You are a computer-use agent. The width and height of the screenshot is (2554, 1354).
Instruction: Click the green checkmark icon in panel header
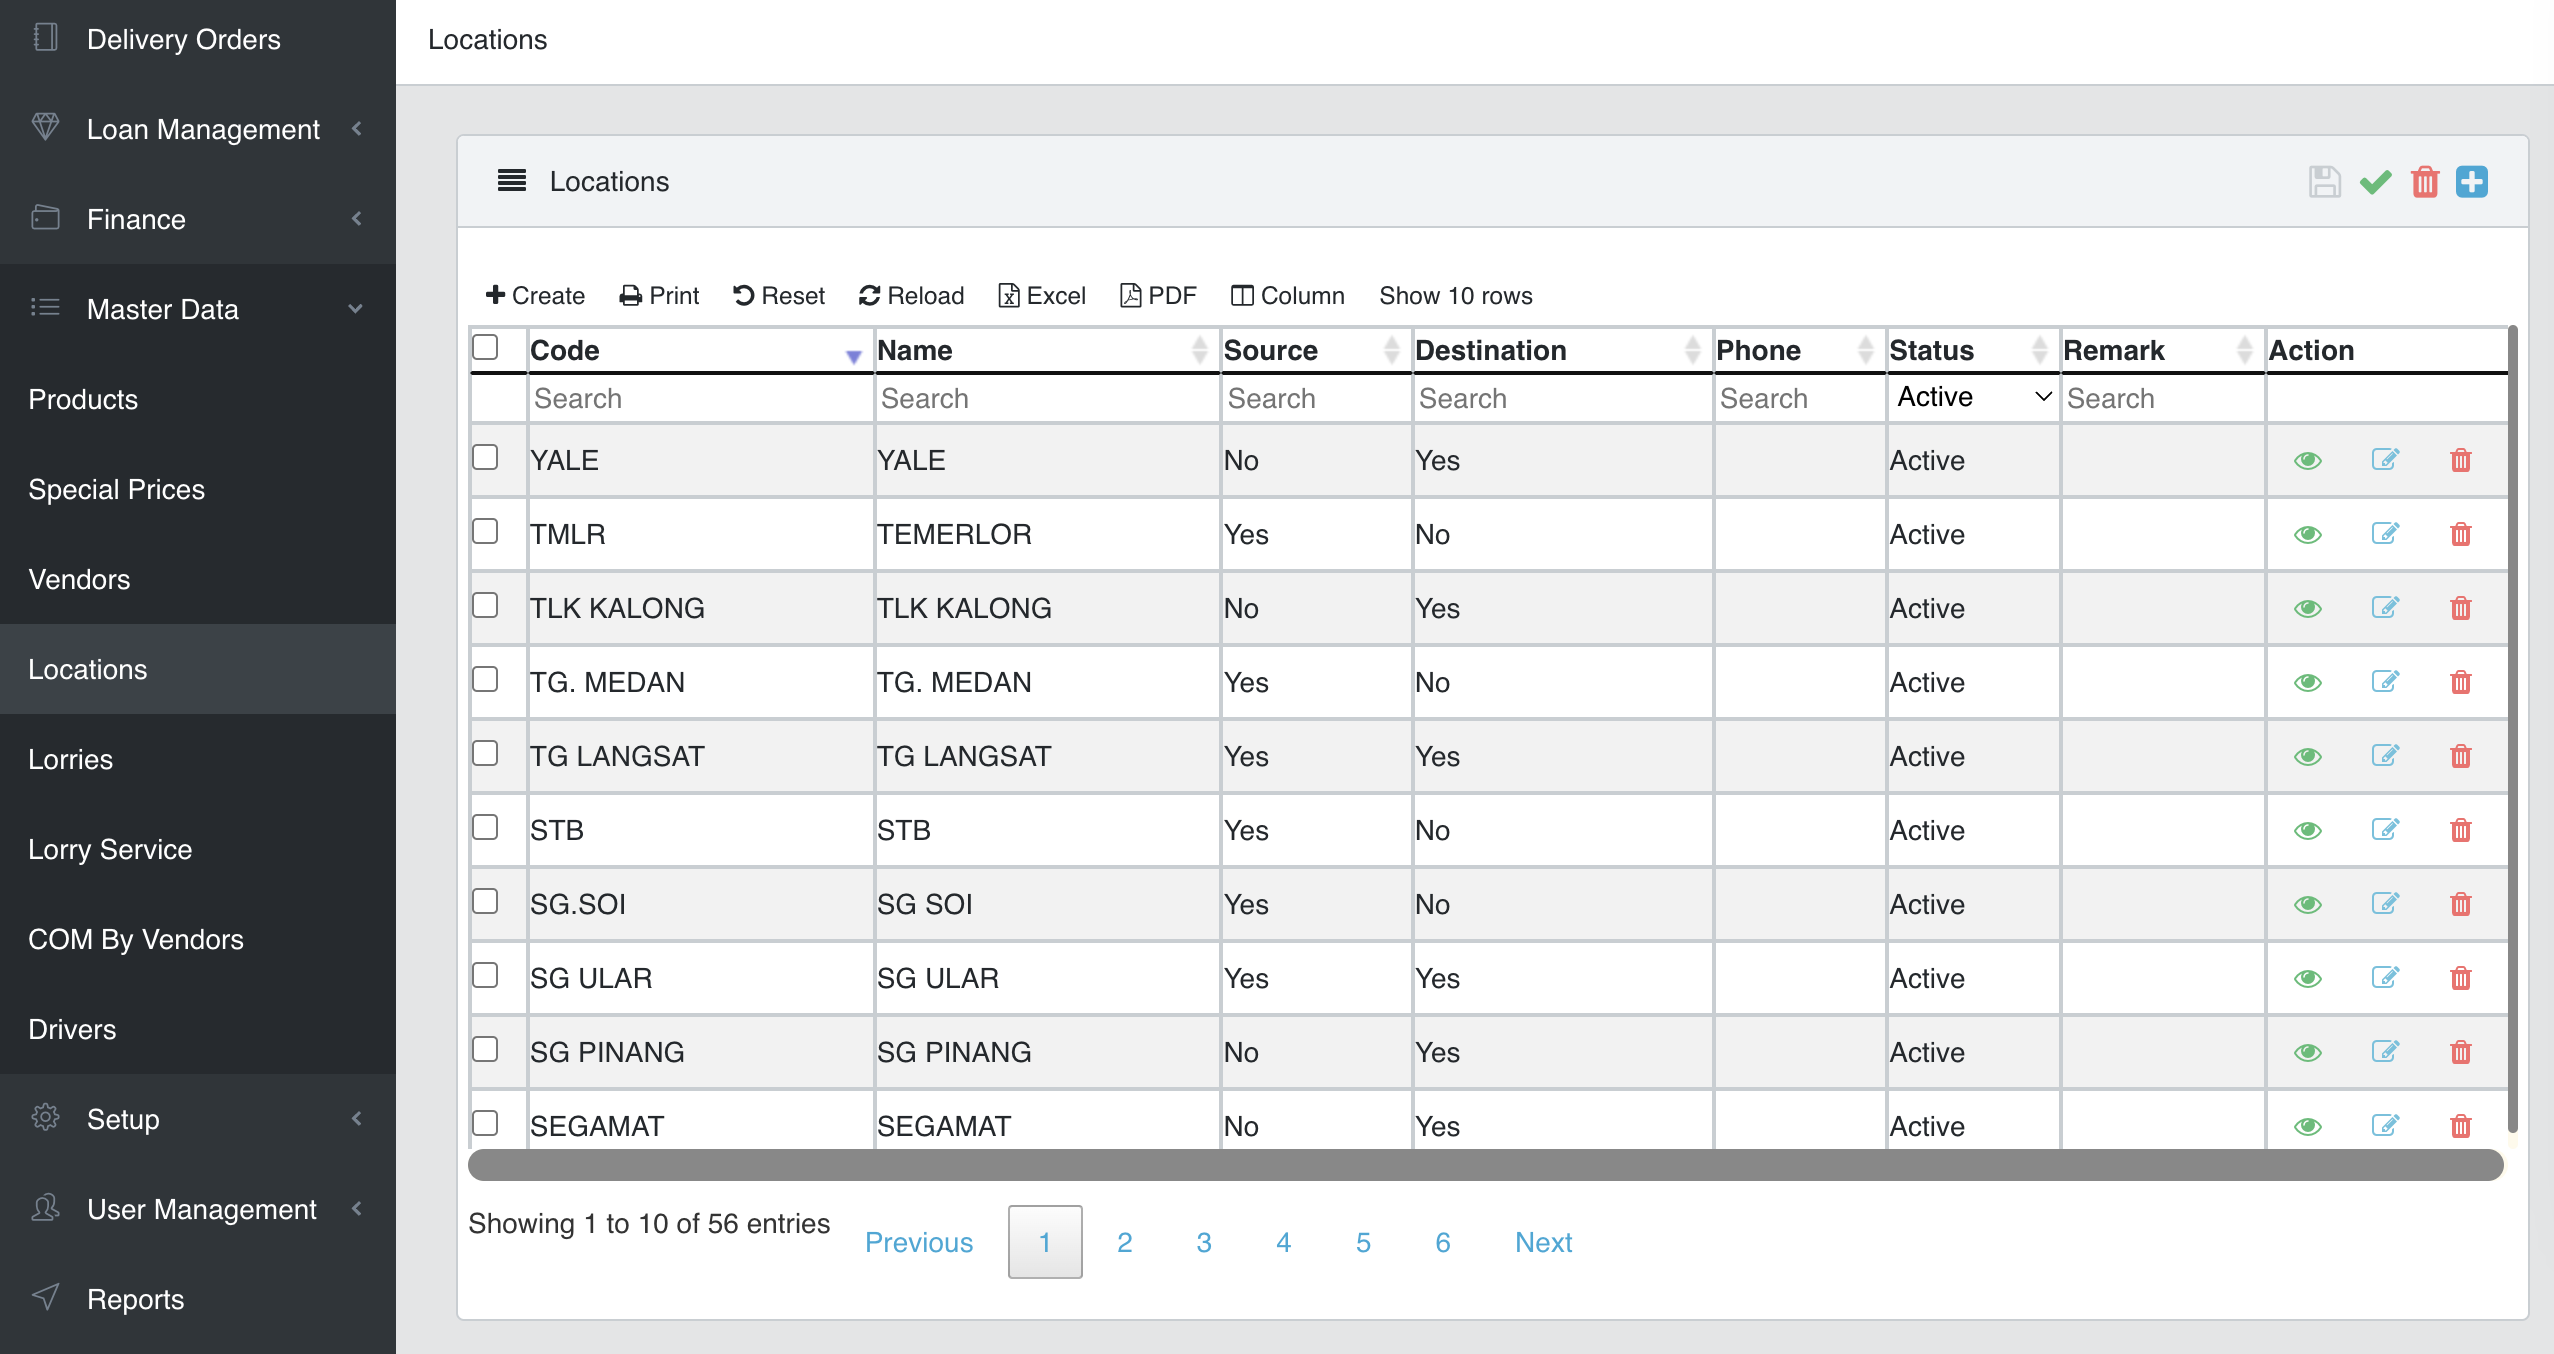click(x=2375, y=182)
